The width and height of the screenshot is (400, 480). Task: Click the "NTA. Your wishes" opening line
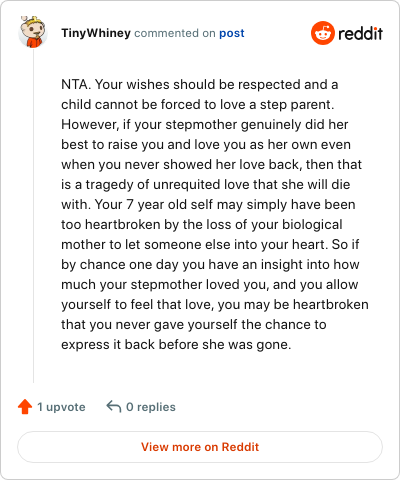click(x=199, y=85)
